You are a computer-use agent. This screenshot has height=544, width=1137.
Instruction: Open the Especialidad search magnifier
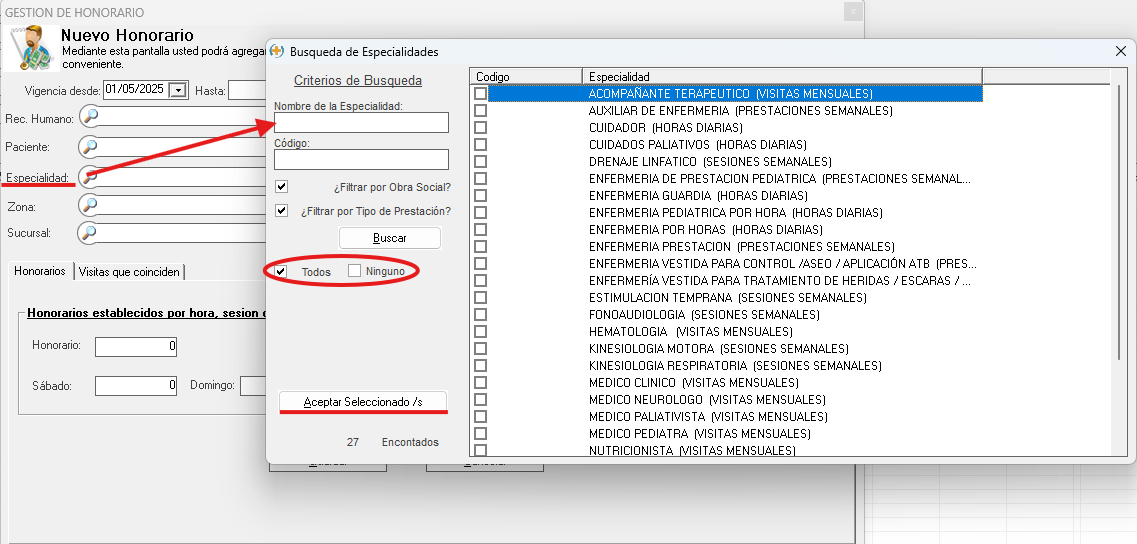tap(91, 177)
